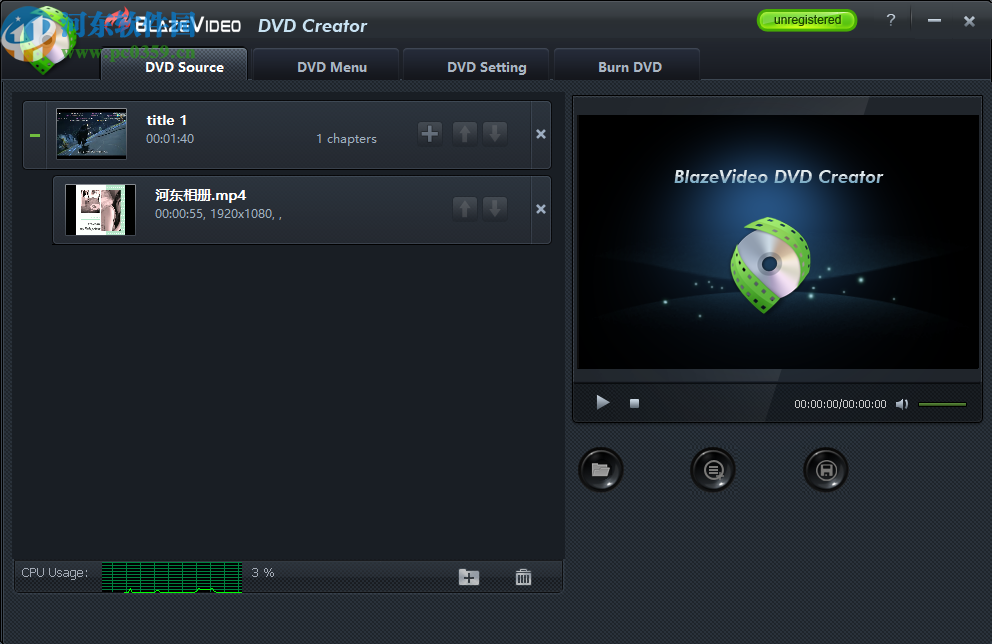
Task: Play the preview video
Action: point(602,402)
